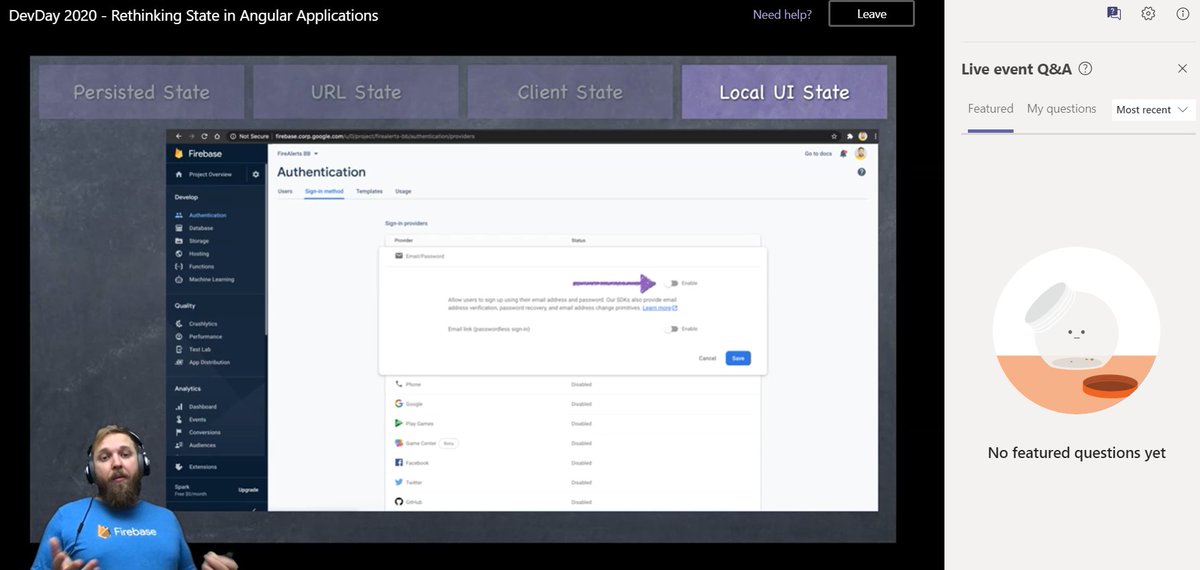
Task: Click the Client State slide tab
Action: tap(570, 92)
